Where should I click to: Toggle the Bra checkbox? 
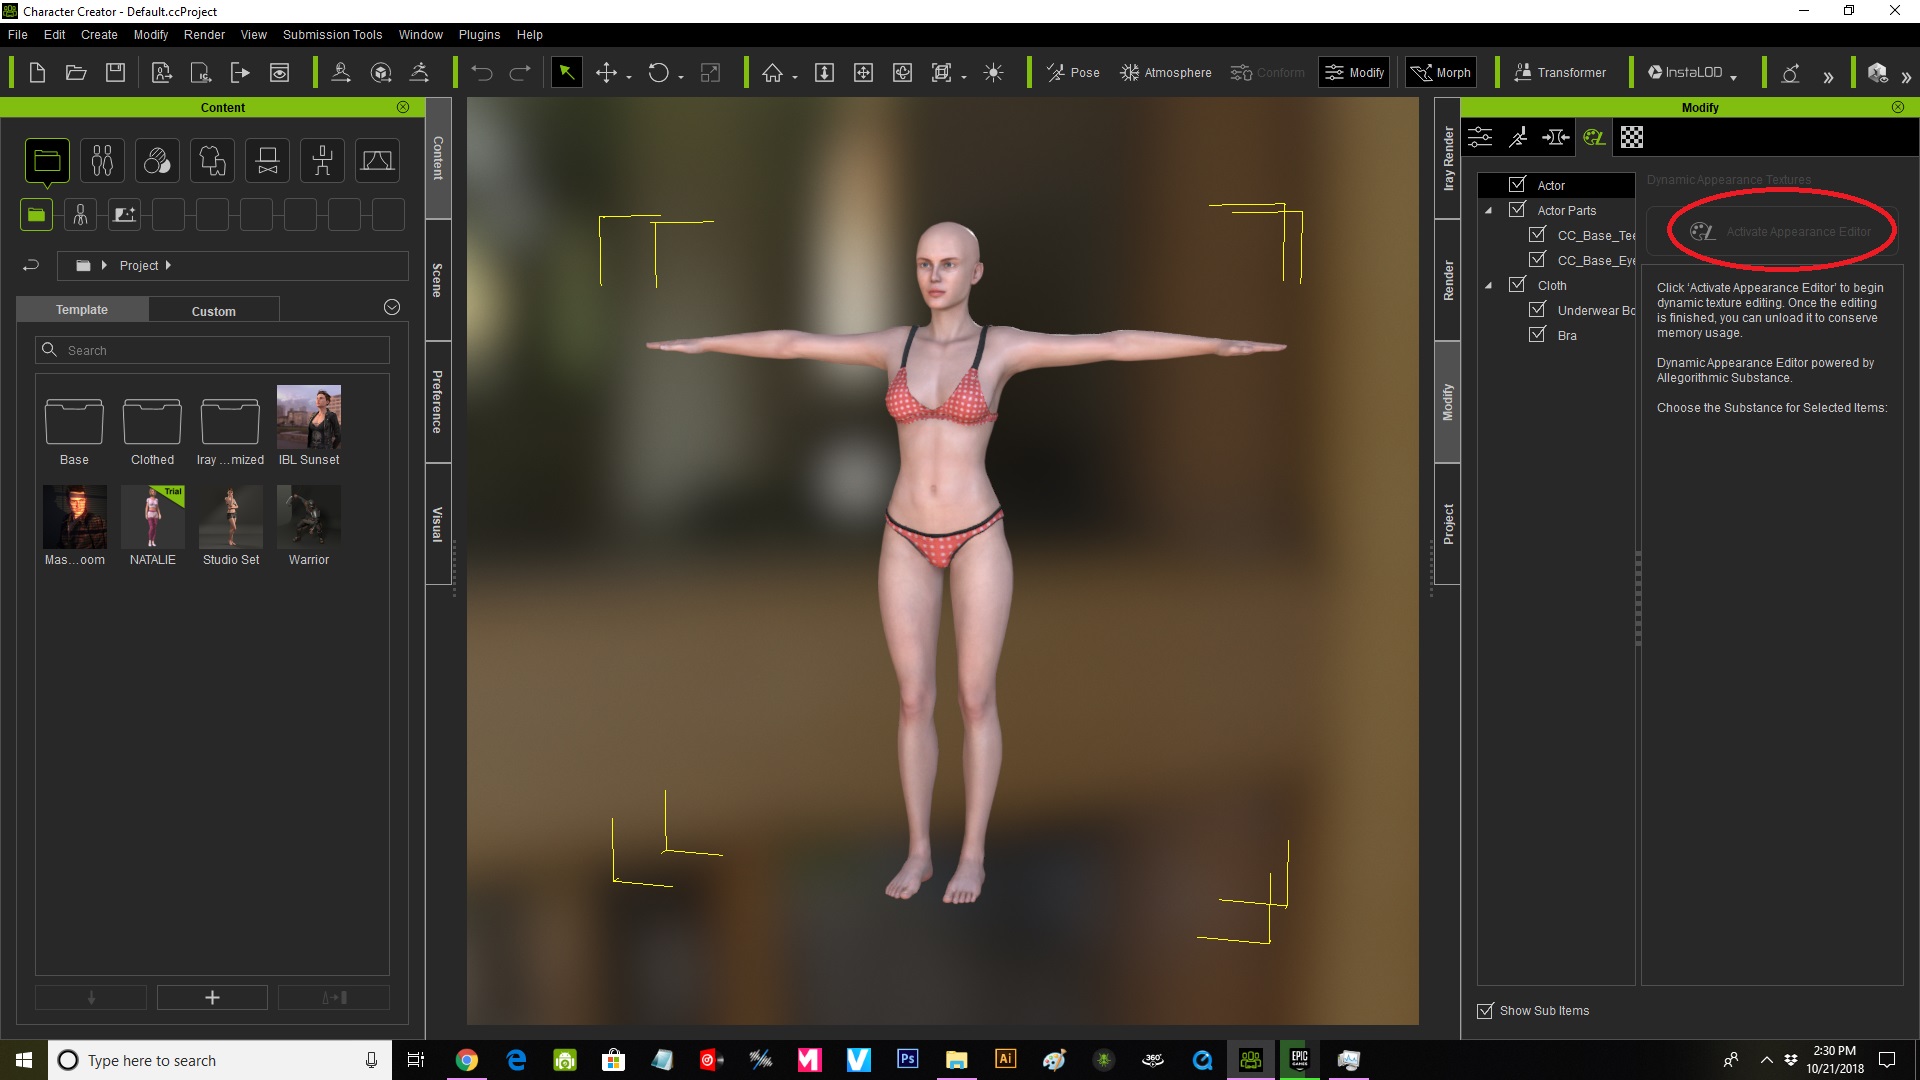(1537, 335)
